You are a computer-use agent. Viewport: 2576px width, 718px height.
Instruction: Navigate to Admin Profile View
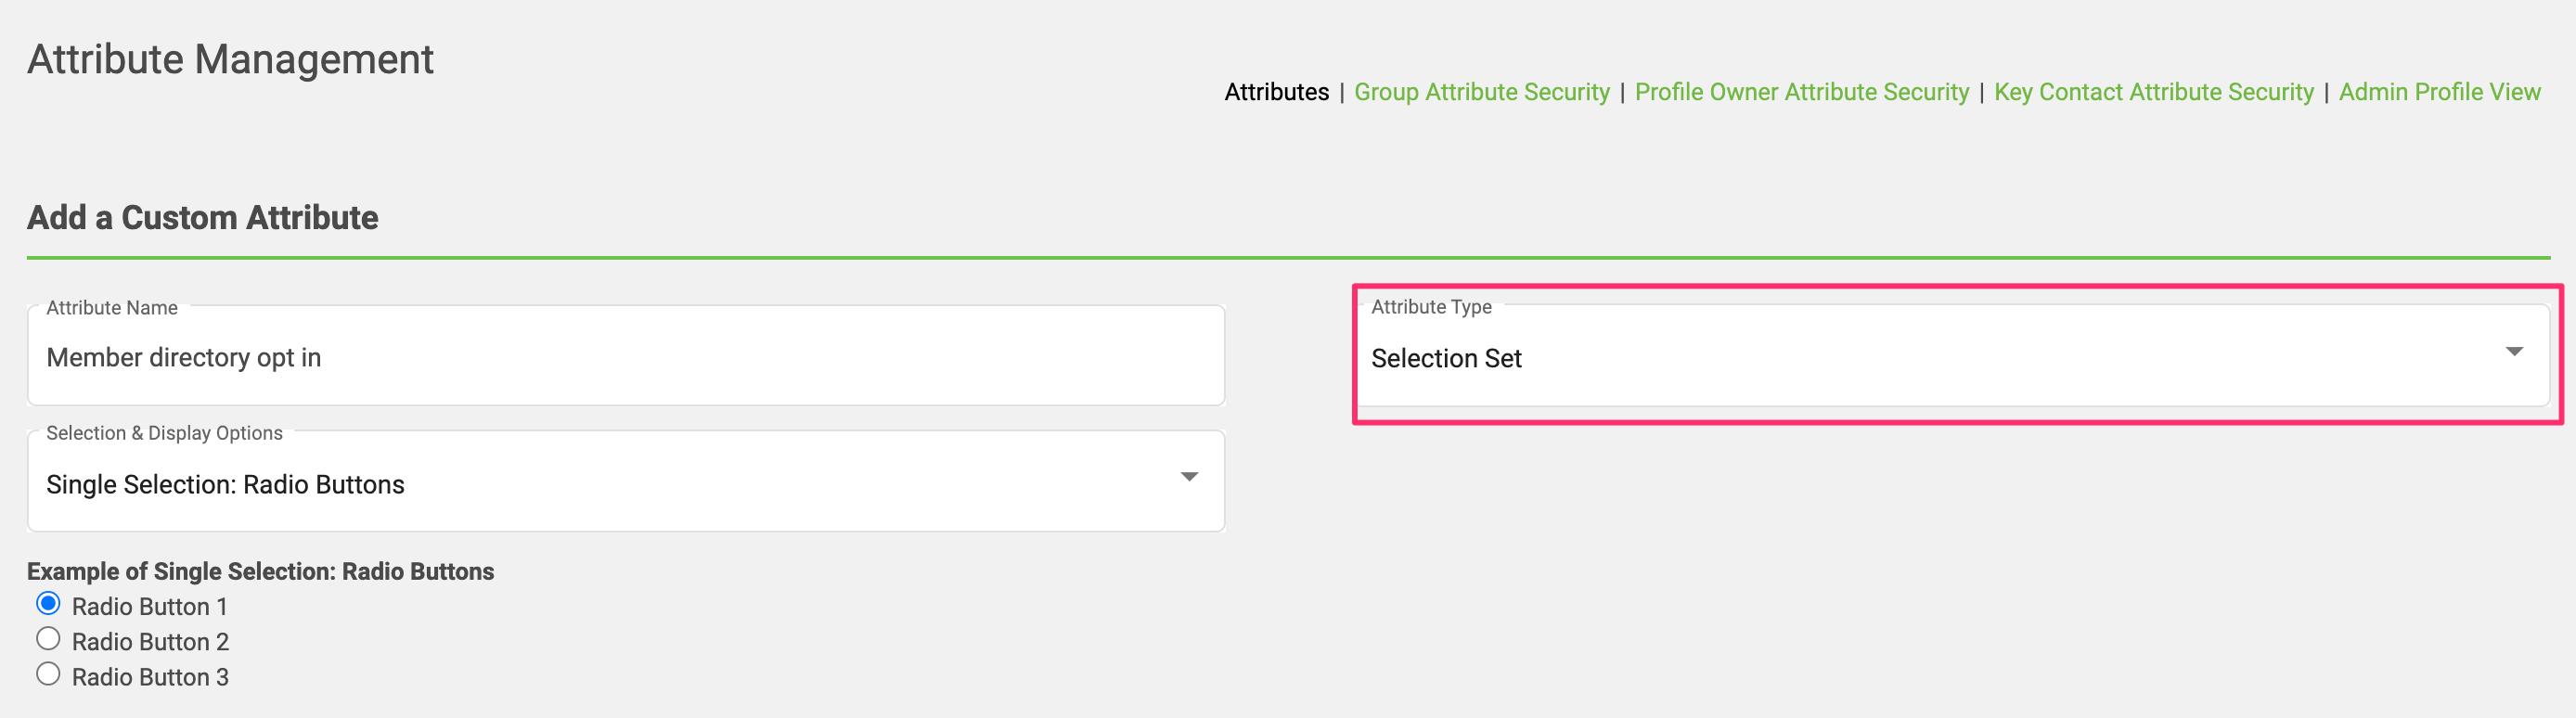click(2439, 92)
